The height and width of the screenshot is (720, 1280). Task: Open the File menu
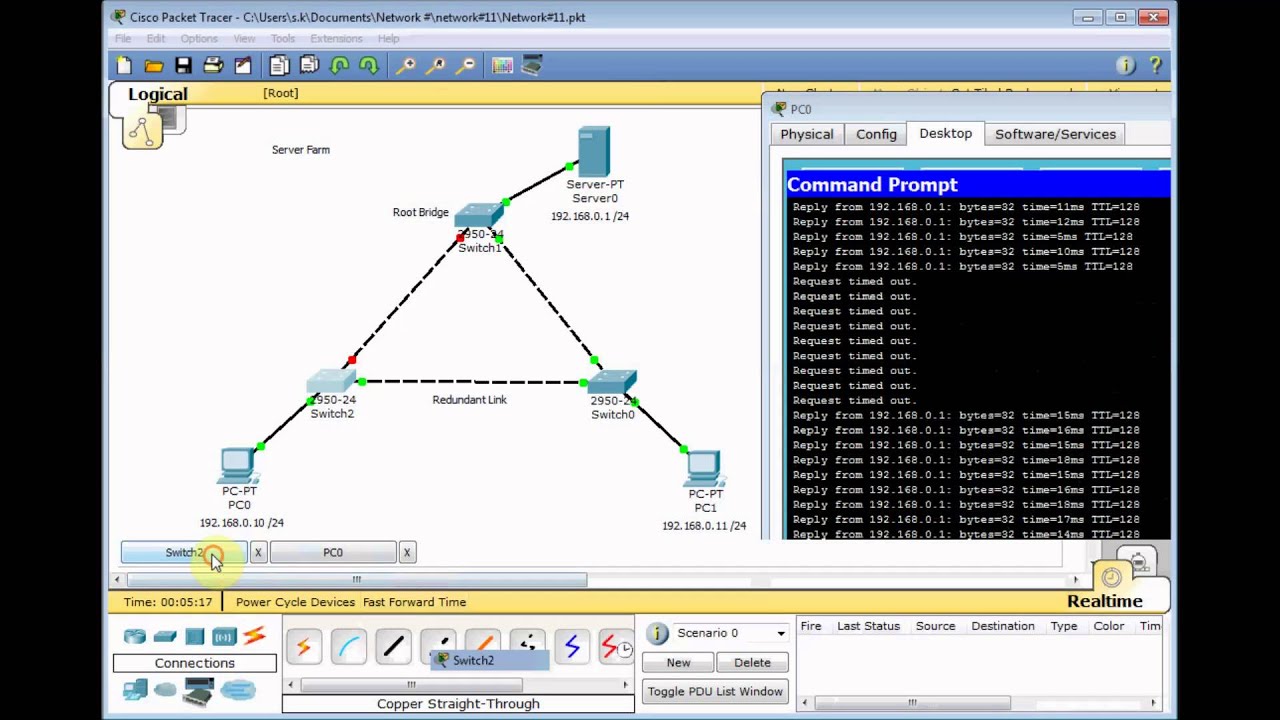click(123, 39)
